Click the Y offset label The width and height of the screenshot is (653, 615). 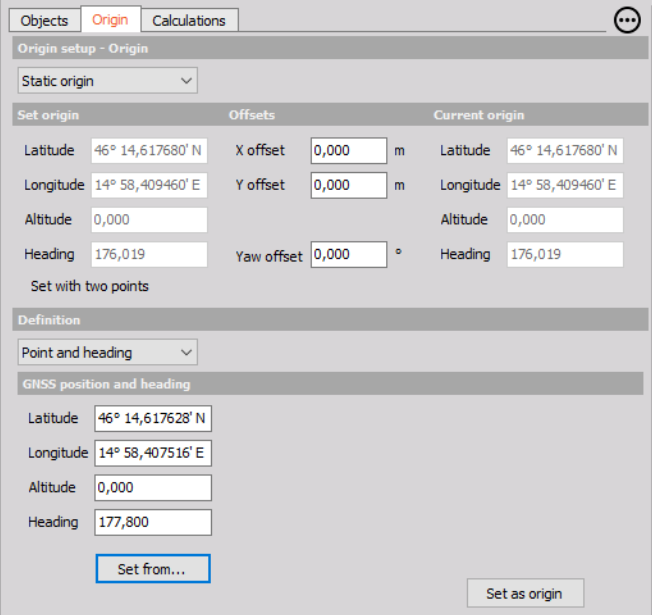(x=260, y=185)
